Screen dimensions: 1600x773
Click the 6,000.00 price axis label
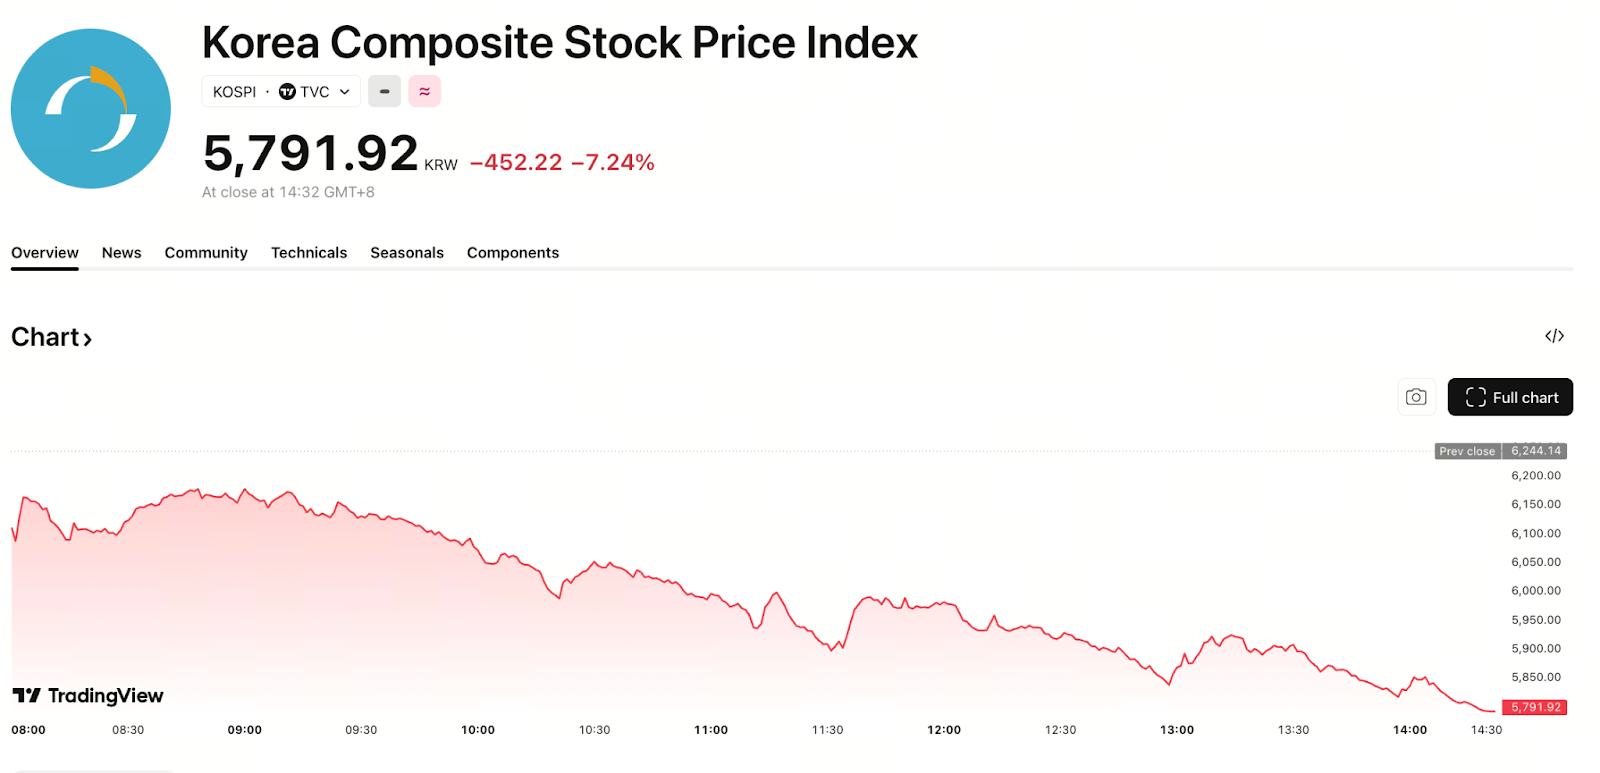1535,591
